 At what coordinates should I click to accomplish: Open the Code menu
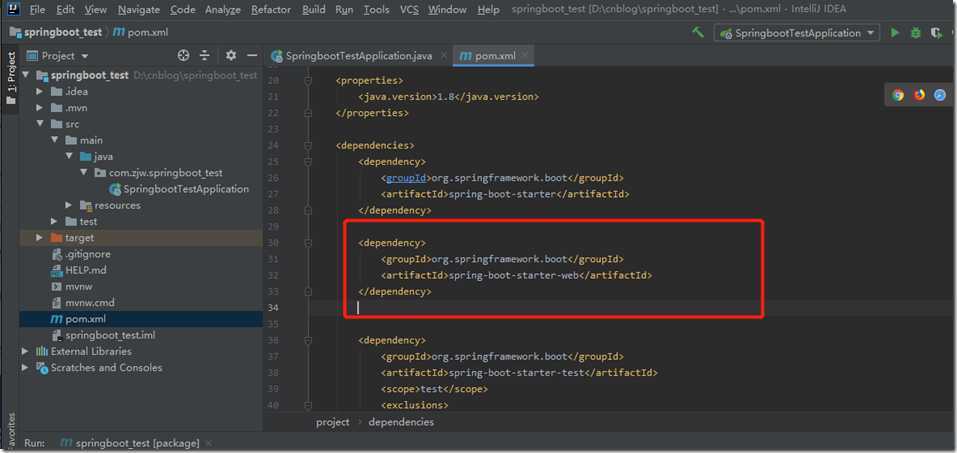[182, 10]
